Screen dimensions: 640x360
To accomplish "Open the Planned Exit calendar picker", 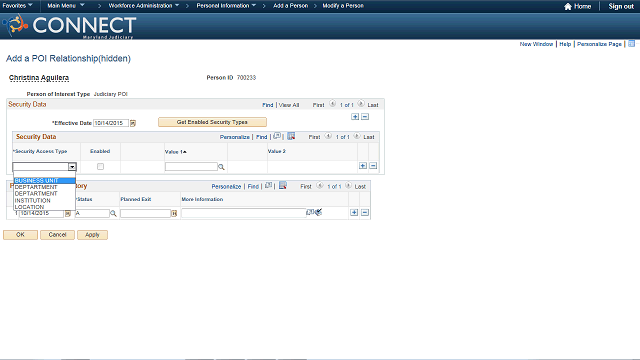I will click(x=174, y=213).
